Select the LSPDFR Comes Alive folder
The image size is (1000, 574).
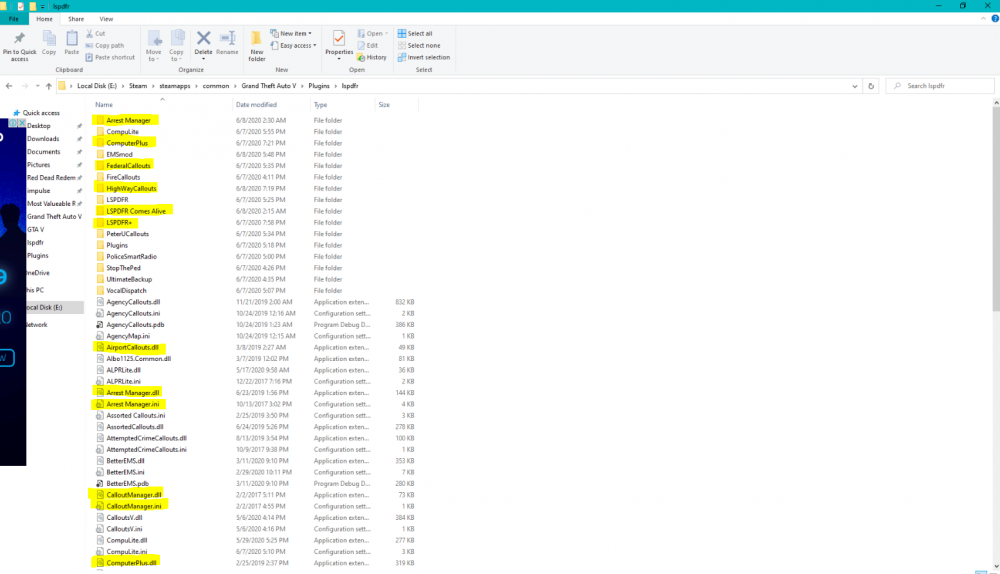[136, 211]
